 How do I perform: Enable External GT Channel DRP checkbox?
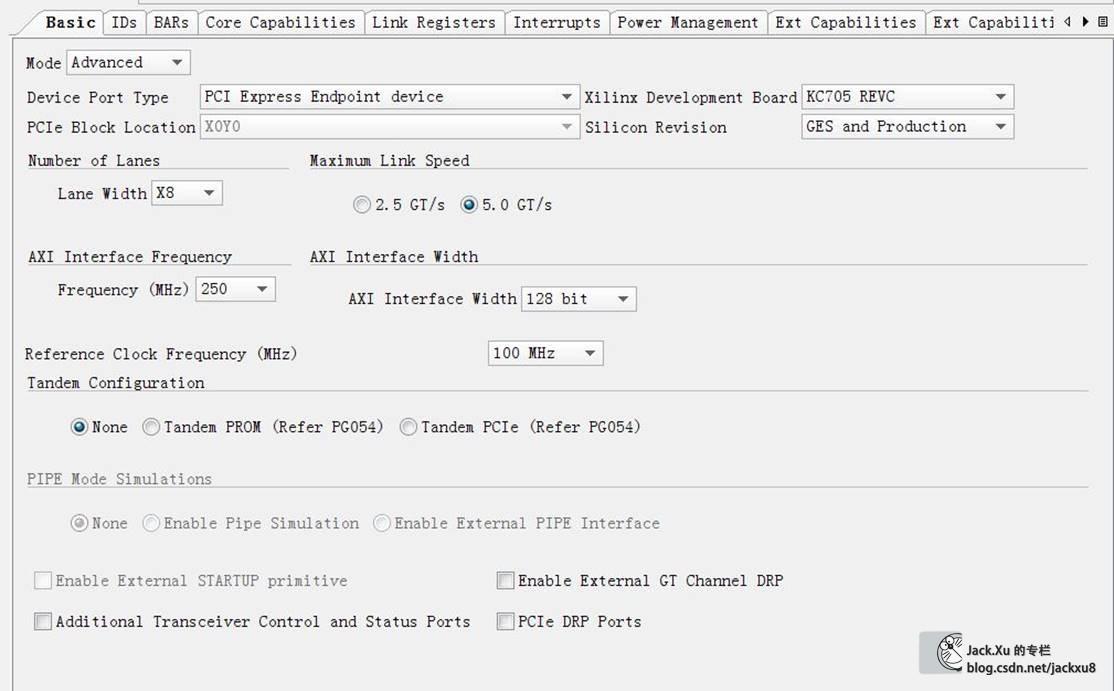(506, 581)
